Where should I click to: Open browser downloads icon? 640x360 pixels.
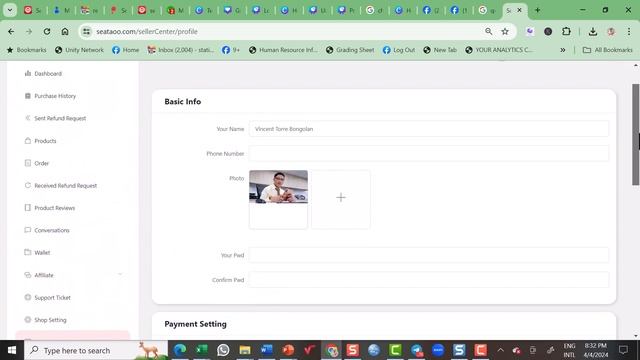pyautogui.click(x=593, y=31)
